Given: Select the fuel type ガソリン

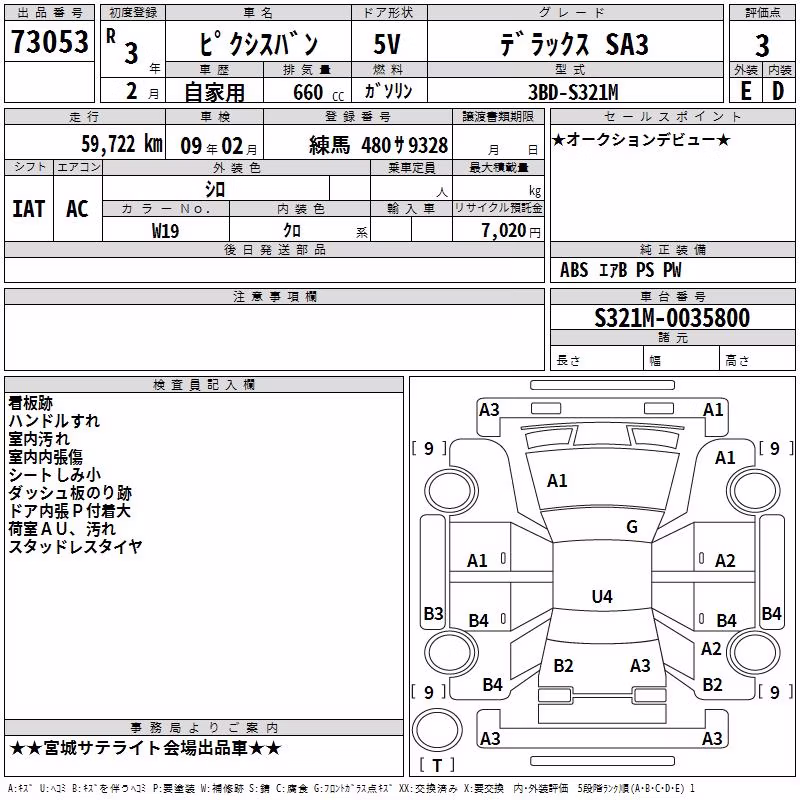Looking at the screenshot, I should tap(388, 91).
